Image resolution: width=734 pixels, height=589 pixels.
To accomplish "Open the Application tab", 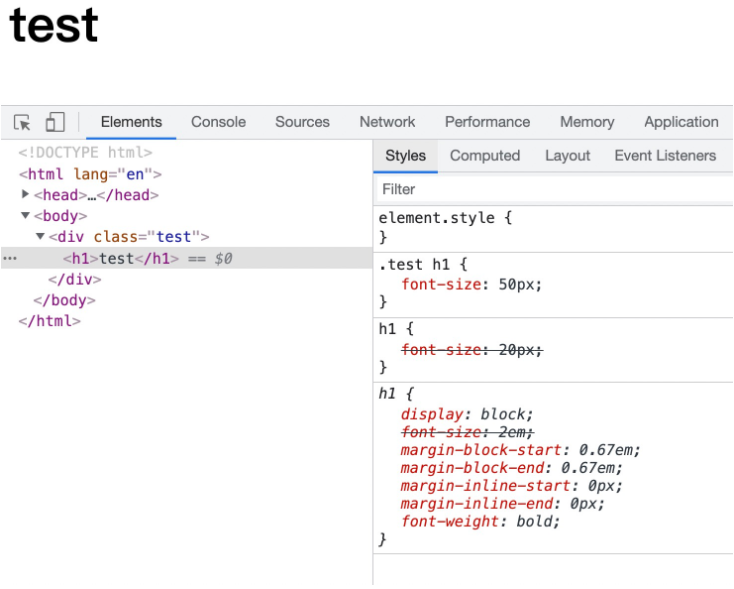I will click(681, 122).
